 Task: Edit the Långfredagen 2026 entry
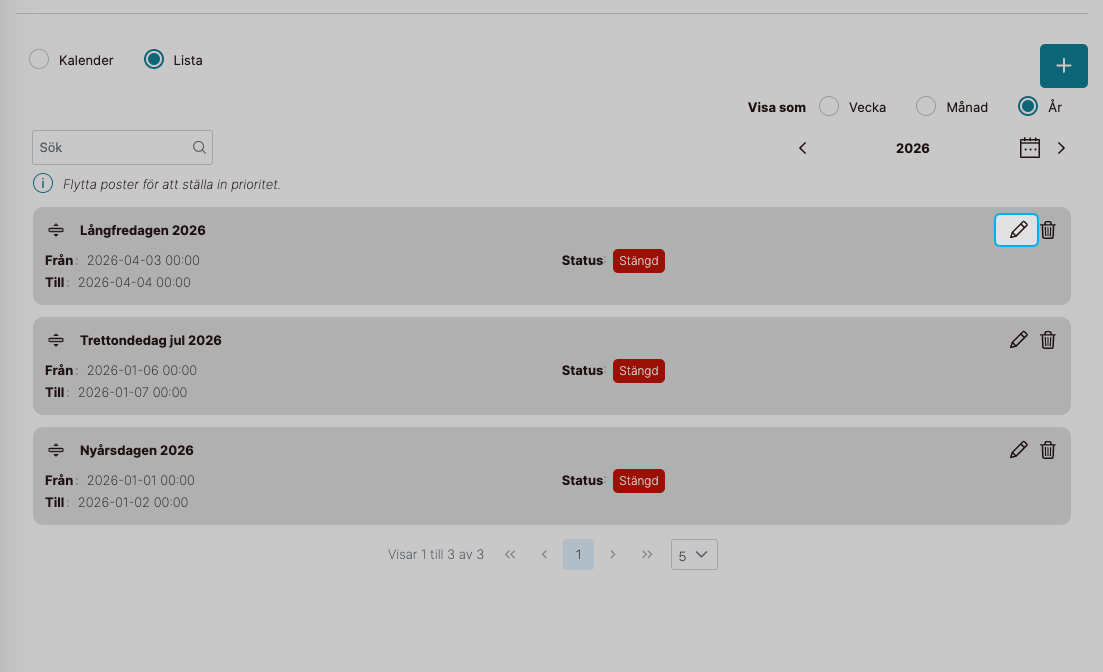[1017, 230]
